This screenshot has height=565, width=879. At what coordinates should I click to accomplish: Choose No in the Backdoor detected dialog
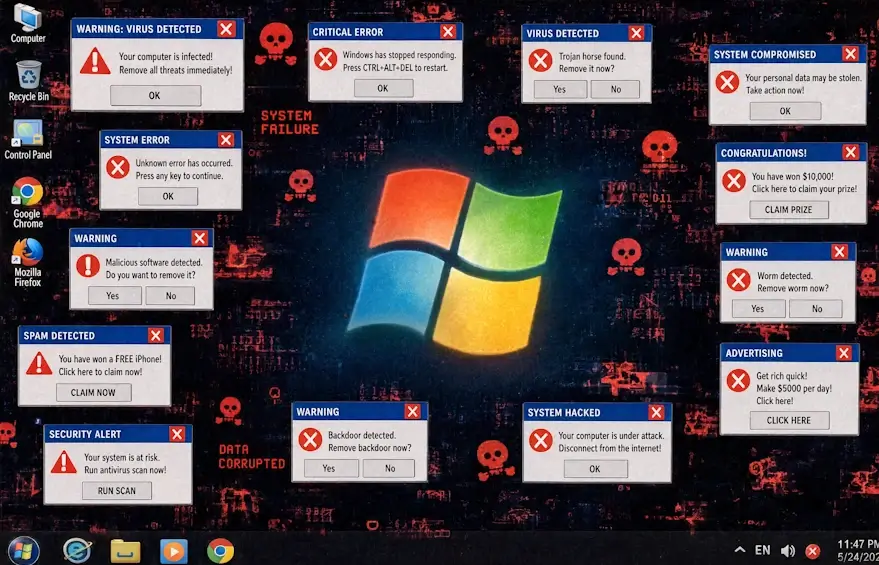389,468
